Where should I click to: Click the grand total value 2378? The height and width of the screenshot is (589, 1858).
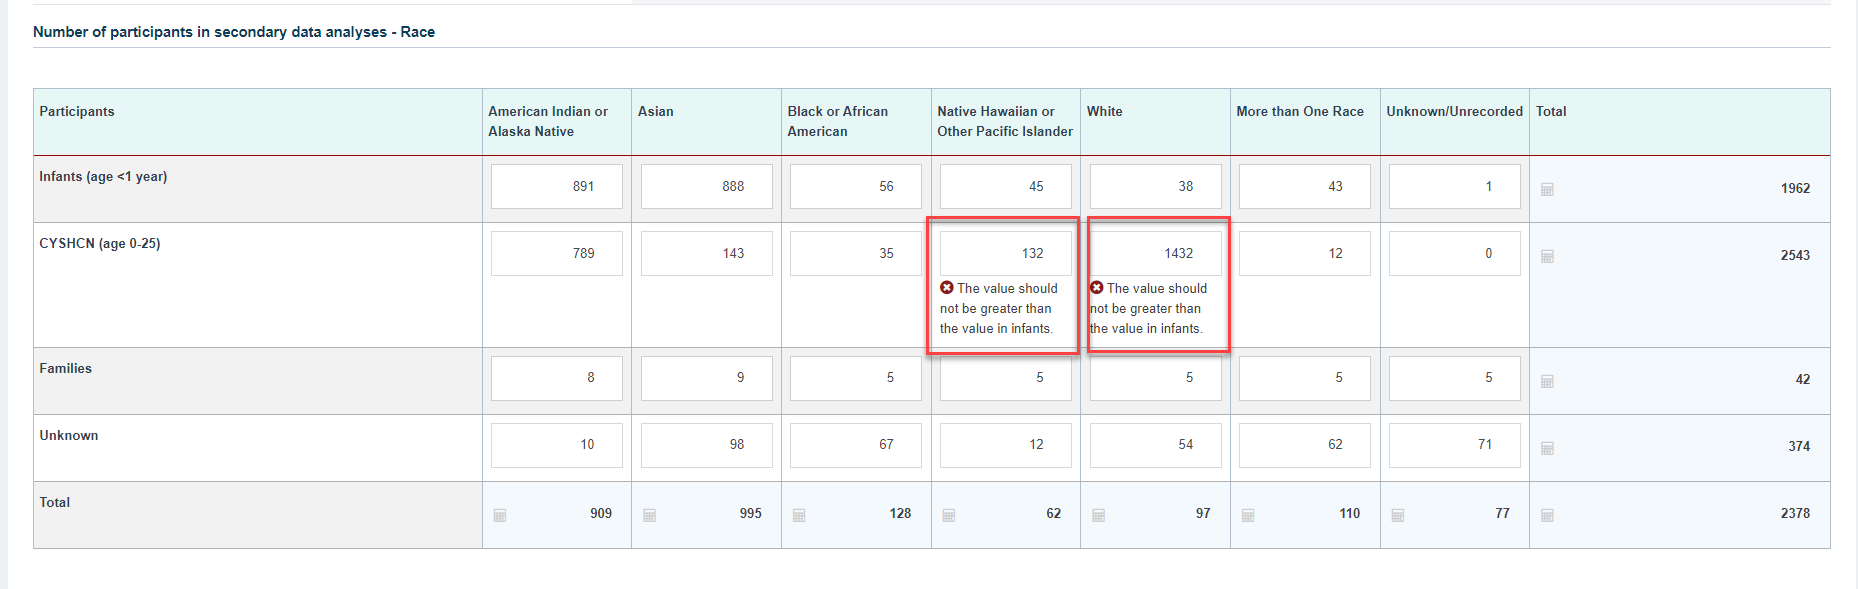(x=1795, y=513)
